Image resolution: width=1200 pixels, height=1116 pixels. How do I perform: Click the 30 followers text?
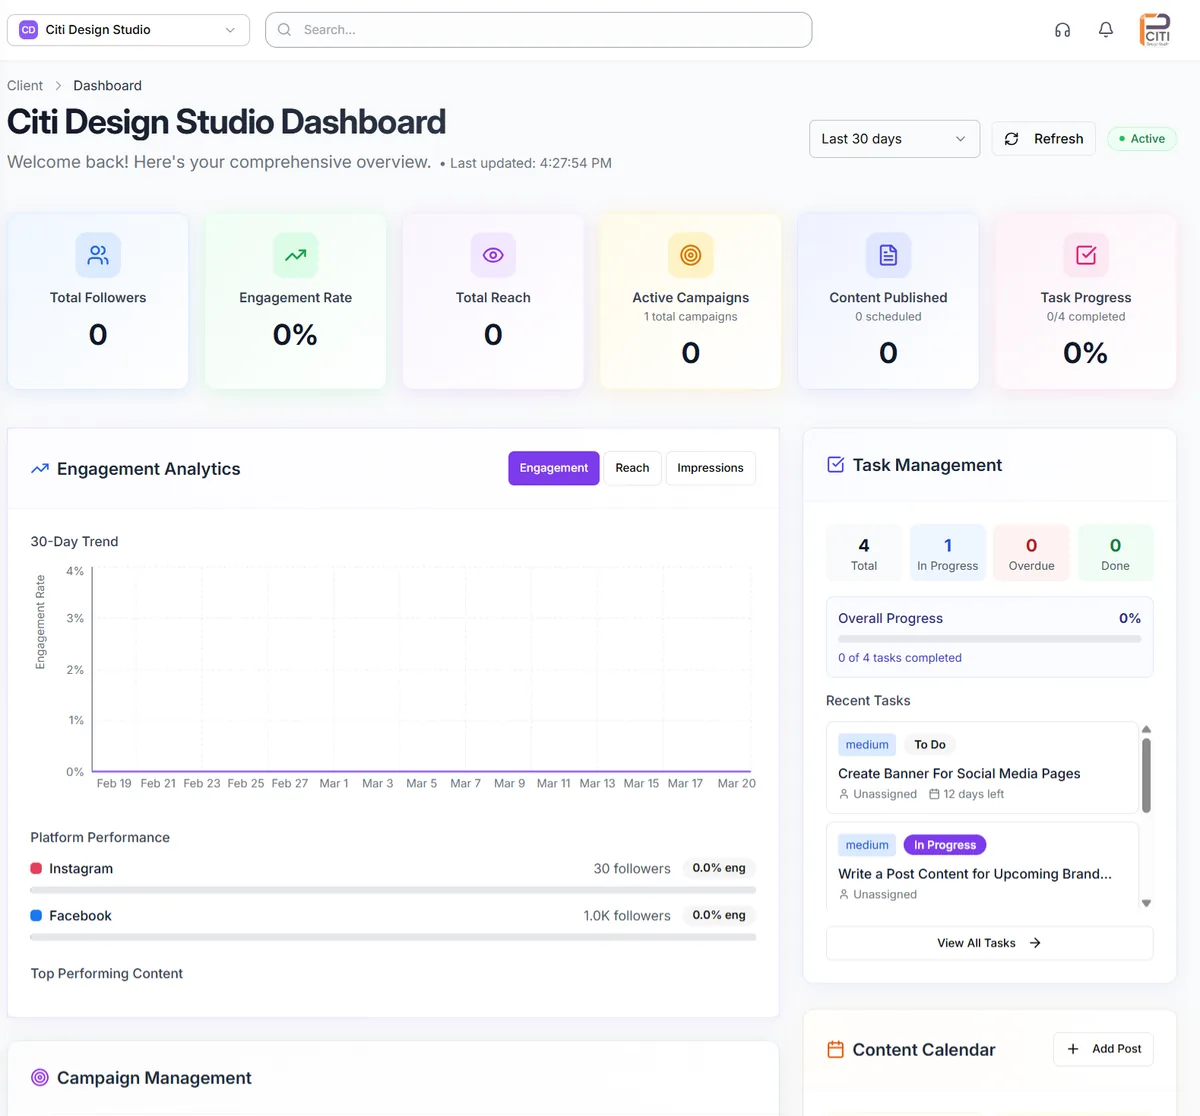[632, 868]
